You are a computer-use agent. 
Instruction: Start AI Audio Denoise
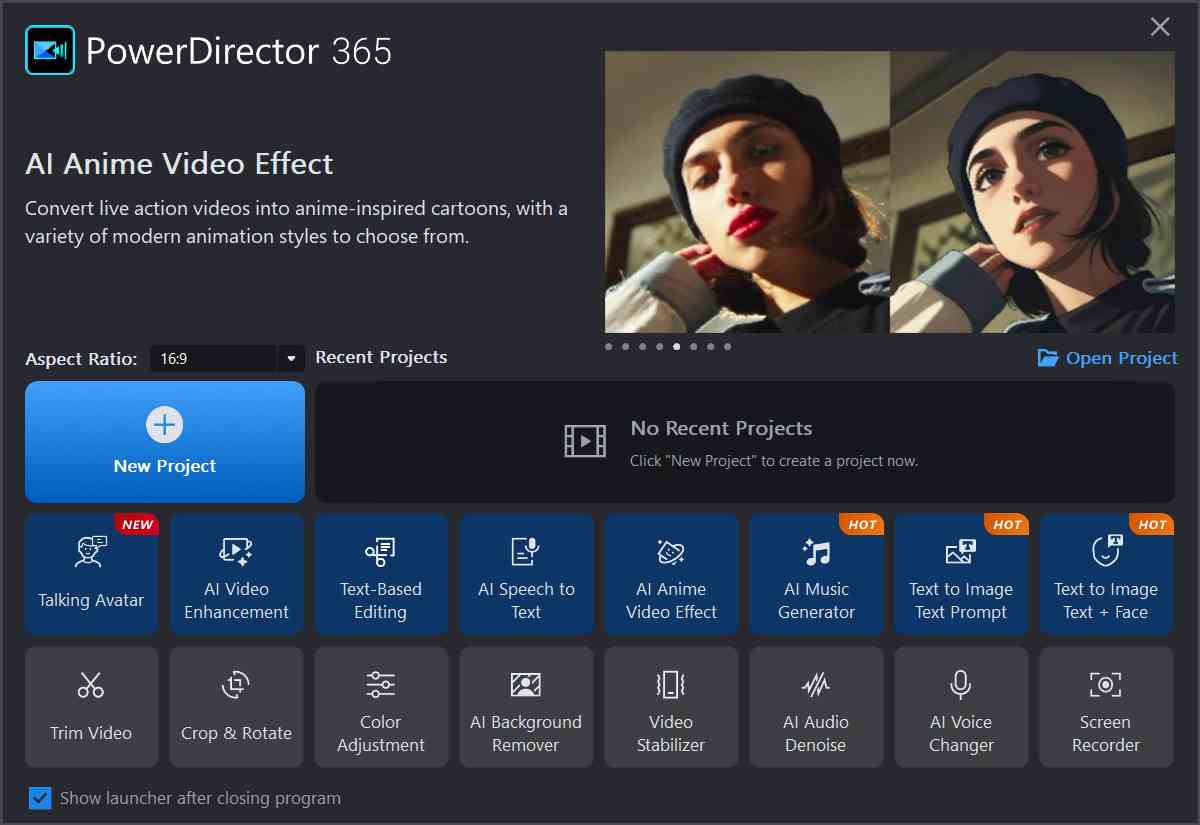(x=816, y=707)
